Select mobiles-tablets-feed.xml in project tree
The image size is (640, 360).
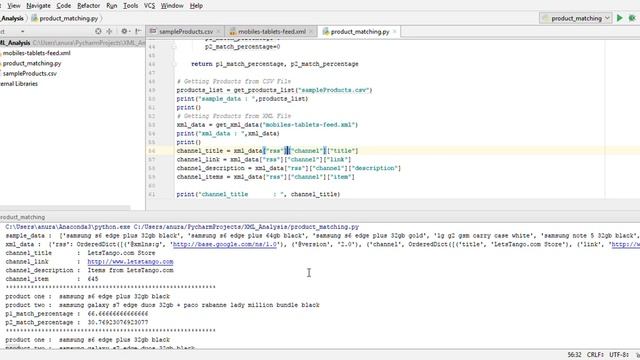tap(36, 53)
